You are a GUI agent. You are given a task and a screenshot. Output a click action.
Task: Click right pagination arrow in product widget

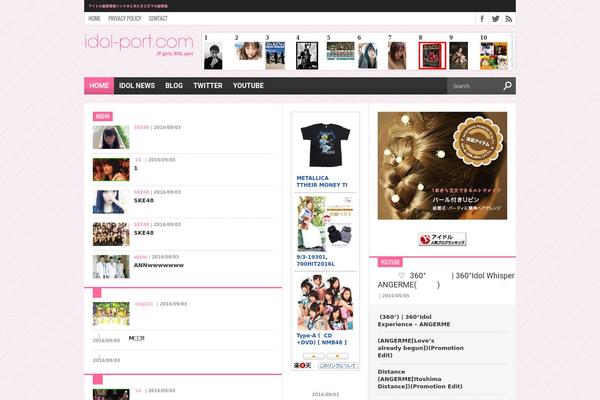point(337,356)
